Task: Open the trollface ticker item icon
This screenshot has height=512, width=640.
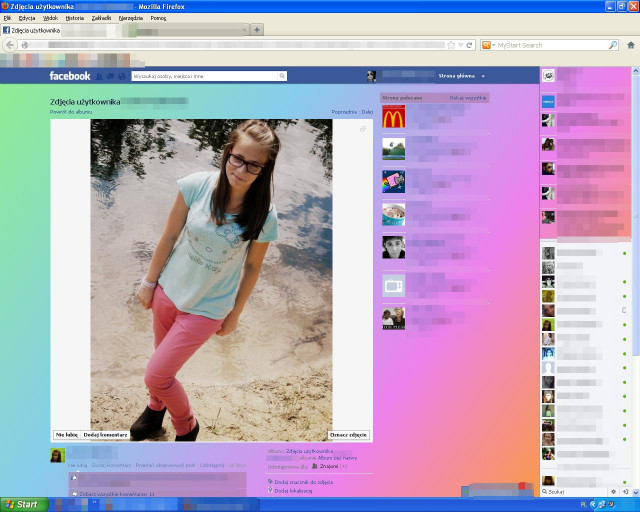Action: point(548,76)
